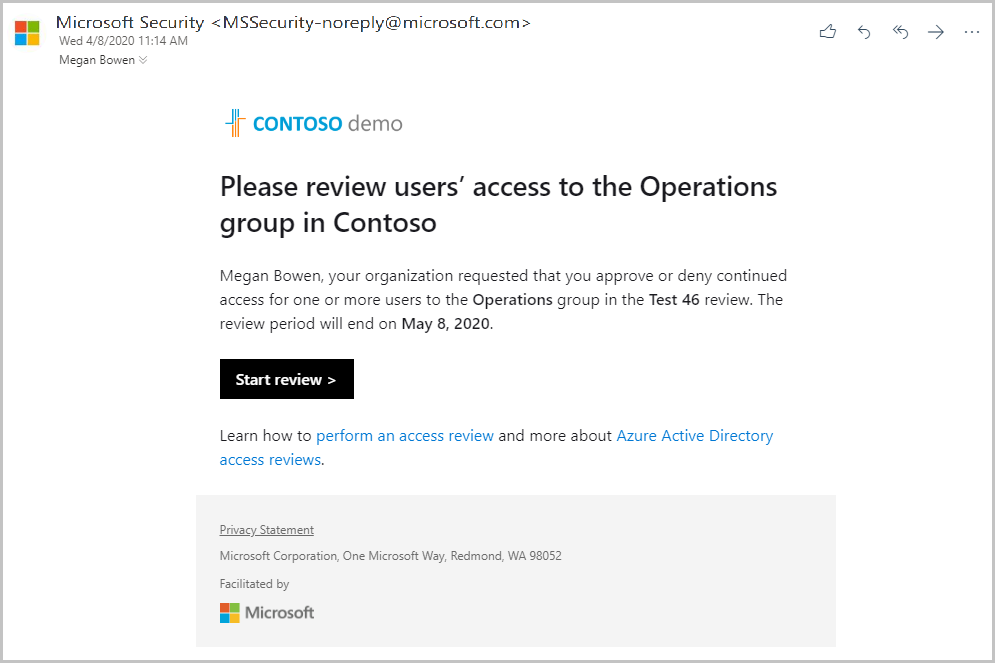The height and width of the screenshot is (663, 995).
Task: Select the Reply icon
Action: (863, 31)
